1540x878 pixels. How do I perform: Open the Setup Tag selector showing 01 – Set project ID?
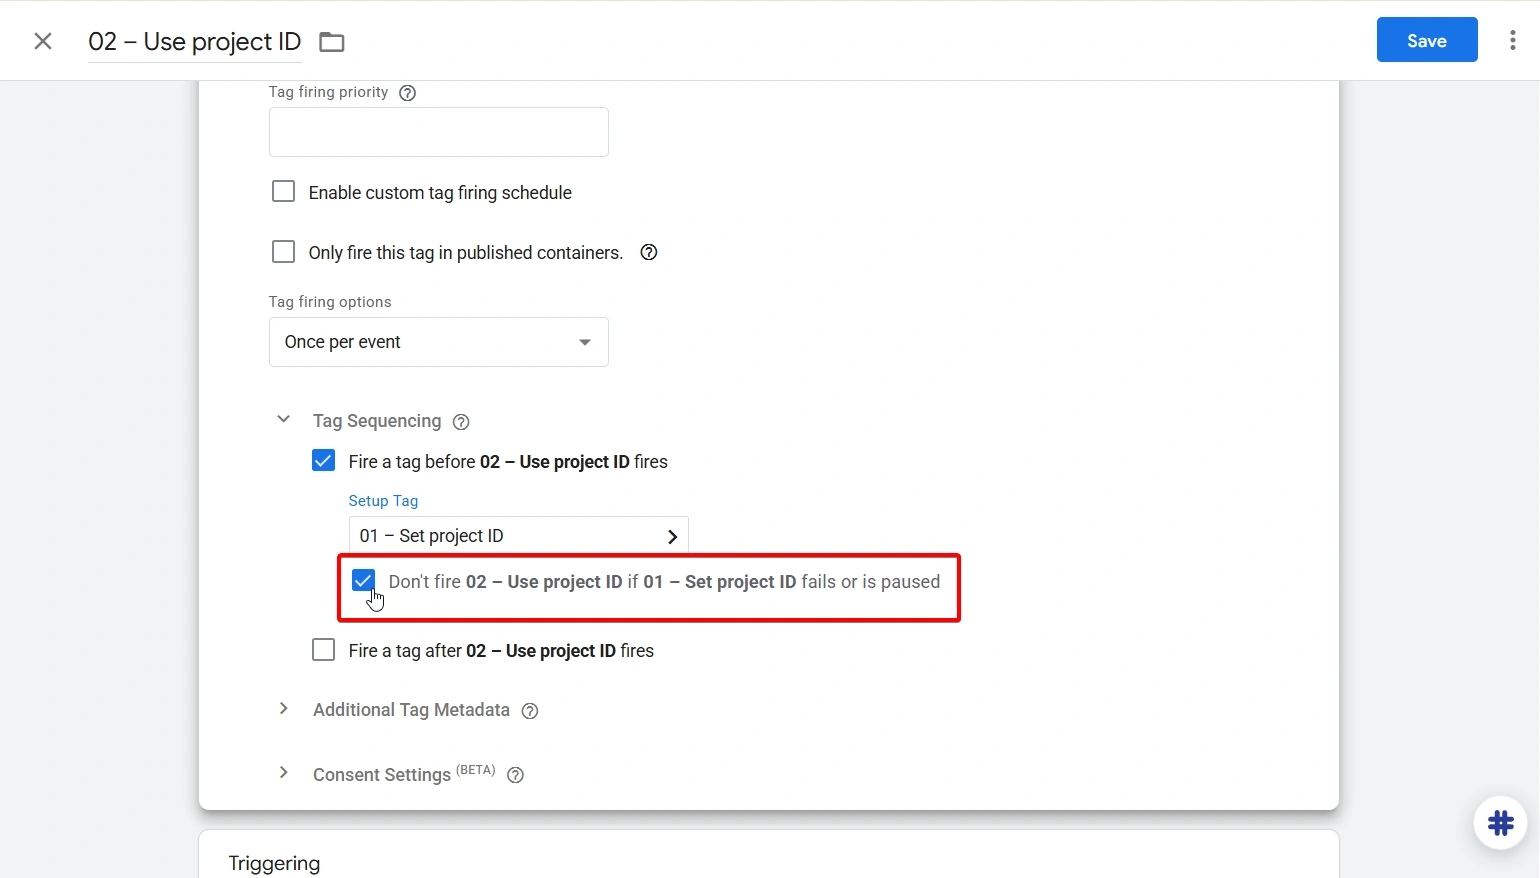click(x=519, y=536)
